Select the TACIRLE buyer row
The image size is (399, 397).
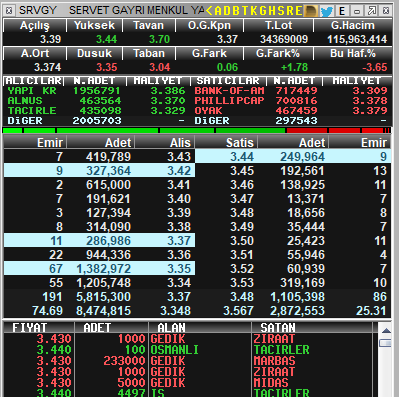click(x=97, y=111)
